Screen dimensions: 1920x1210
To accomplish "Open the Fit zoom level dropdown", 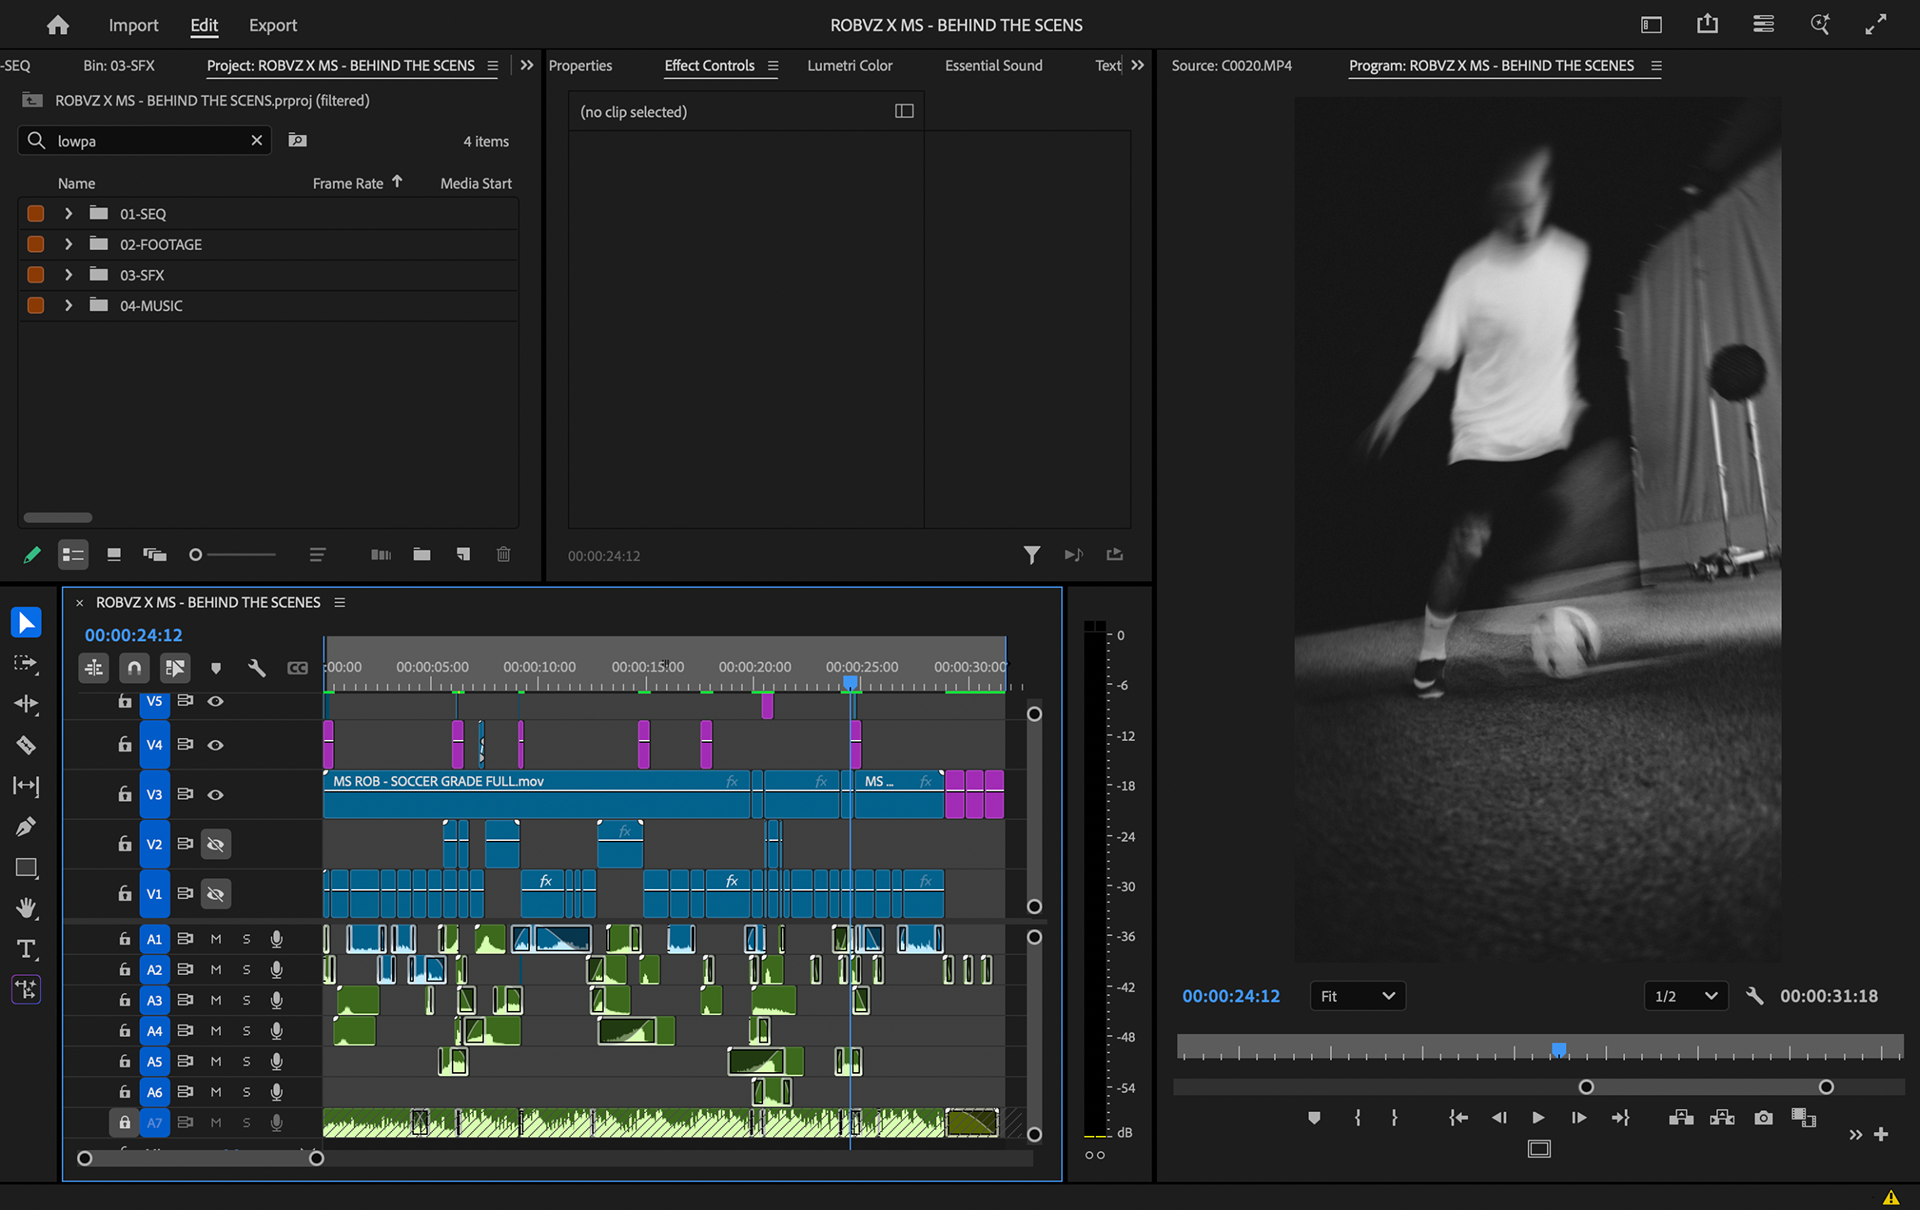I will pyautogui.click(x=1357, y=996).
